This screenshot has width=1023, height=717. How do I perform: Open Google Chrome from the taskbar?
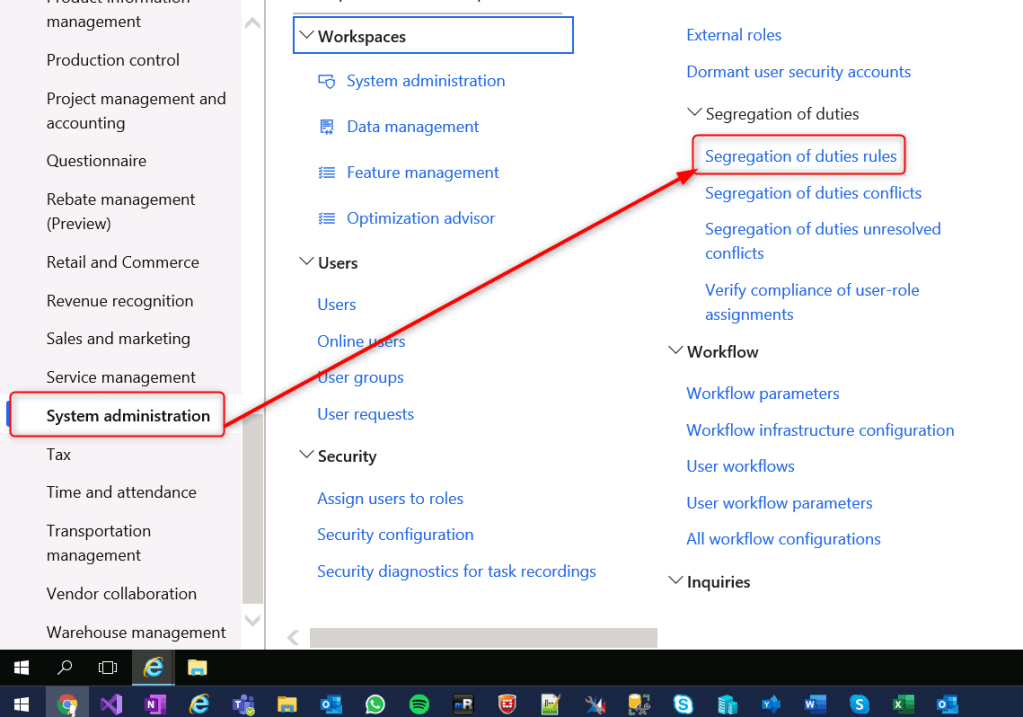tap(67, 704)
